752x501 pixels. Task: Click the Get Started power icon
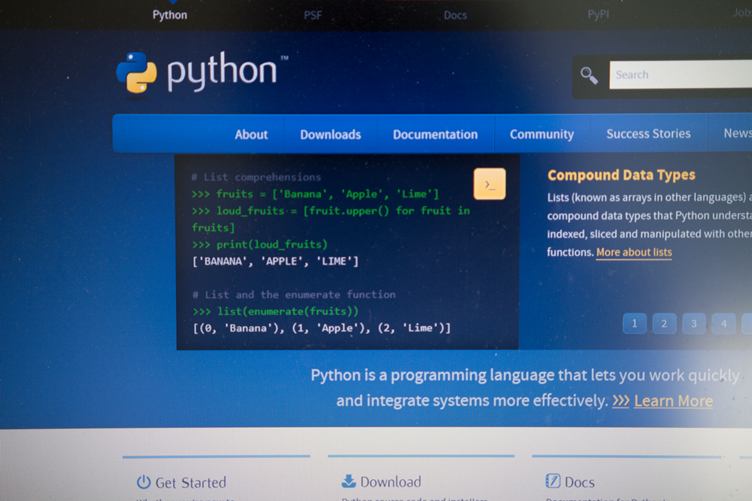click(143, 482)
